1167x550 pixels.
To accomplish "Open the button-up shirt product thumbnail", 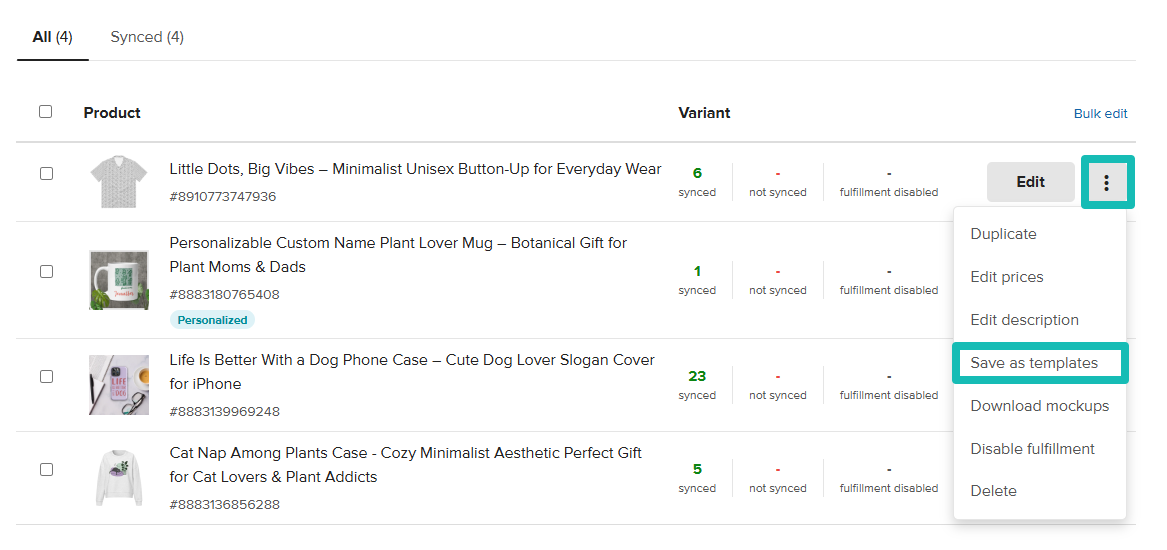I will tap(118, 182).
